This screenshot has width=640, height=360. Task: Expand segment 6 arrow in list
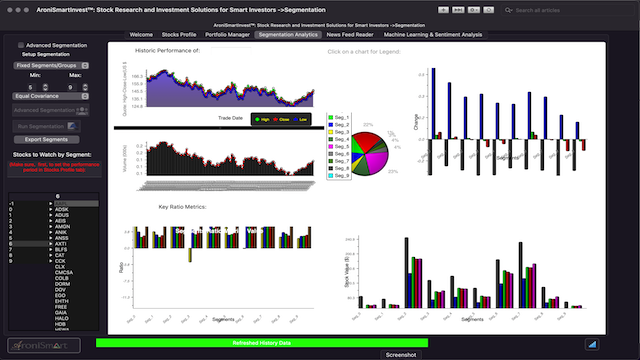(51, 243)
